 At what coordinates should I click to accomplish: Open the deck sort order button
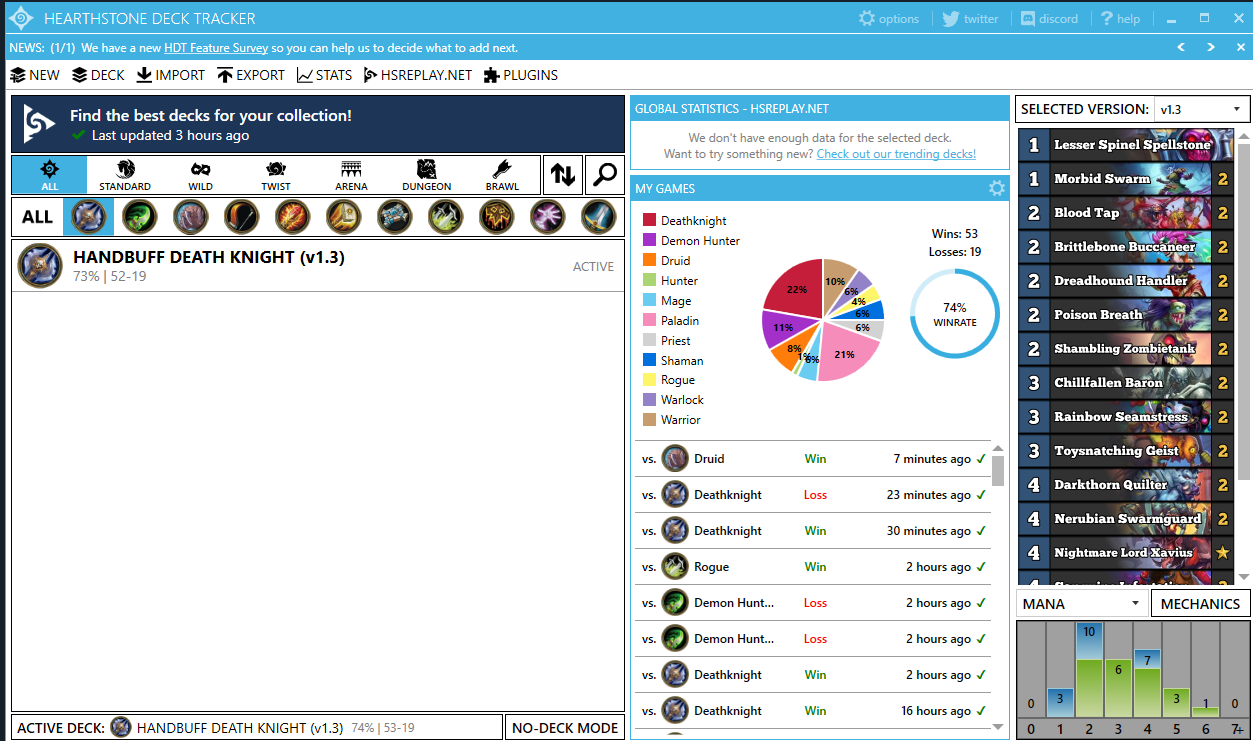click(563, 175)
